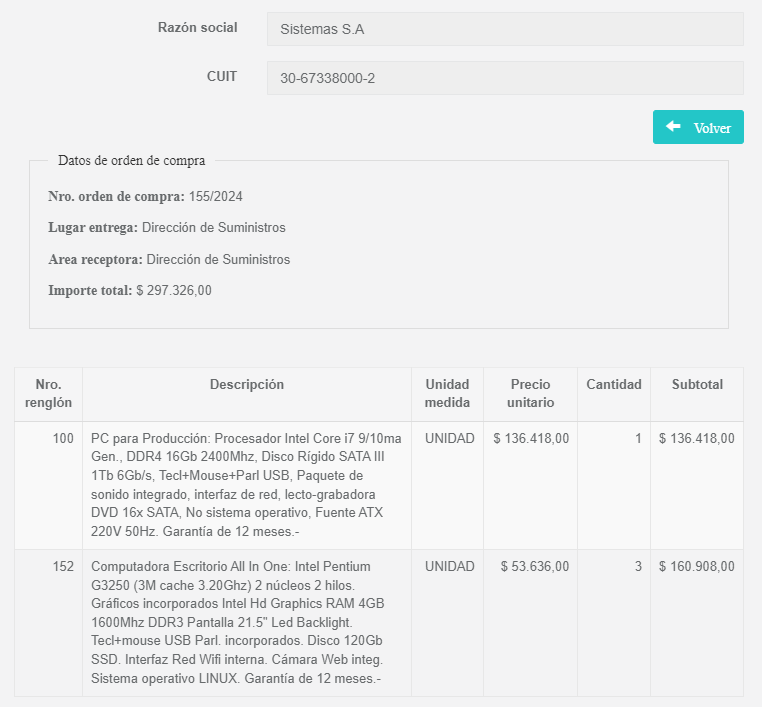Focus the Razón social field
The width and height of the screenshot is (762, 707).
[504, 29]
